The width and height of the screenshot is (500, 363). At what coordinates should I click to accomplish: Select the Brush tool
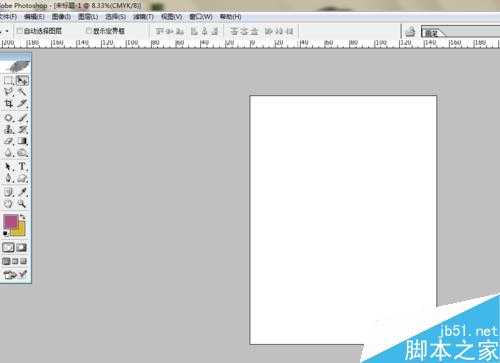point(22,118)
